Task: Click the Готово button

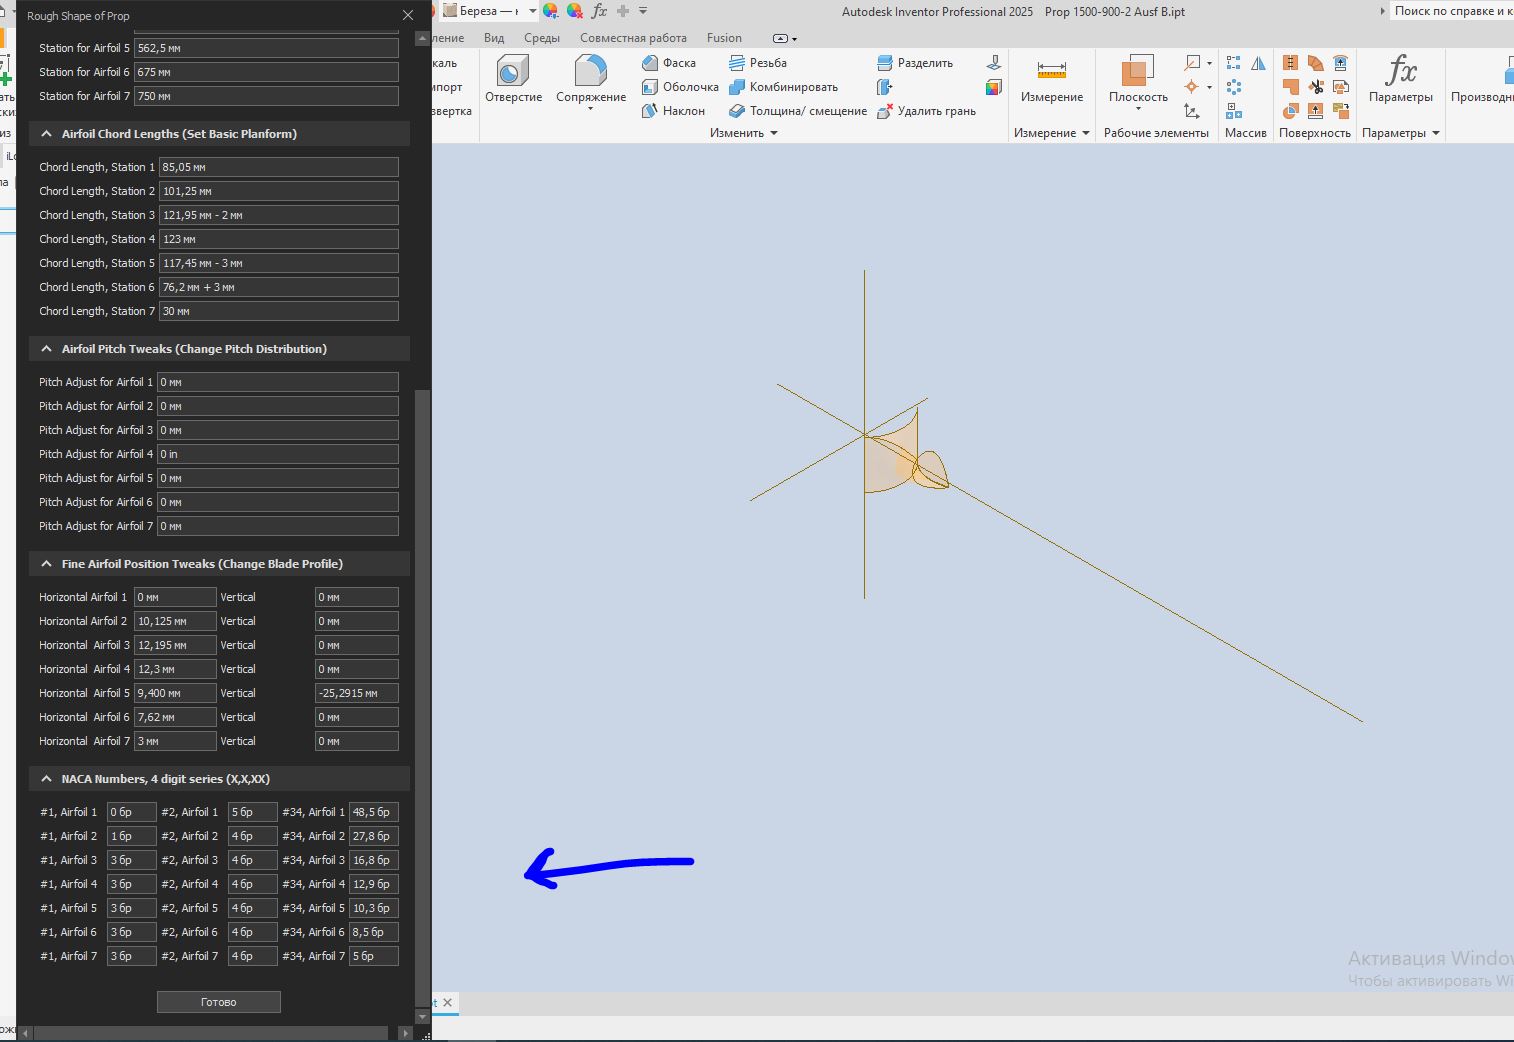Action: point(219,1002)
